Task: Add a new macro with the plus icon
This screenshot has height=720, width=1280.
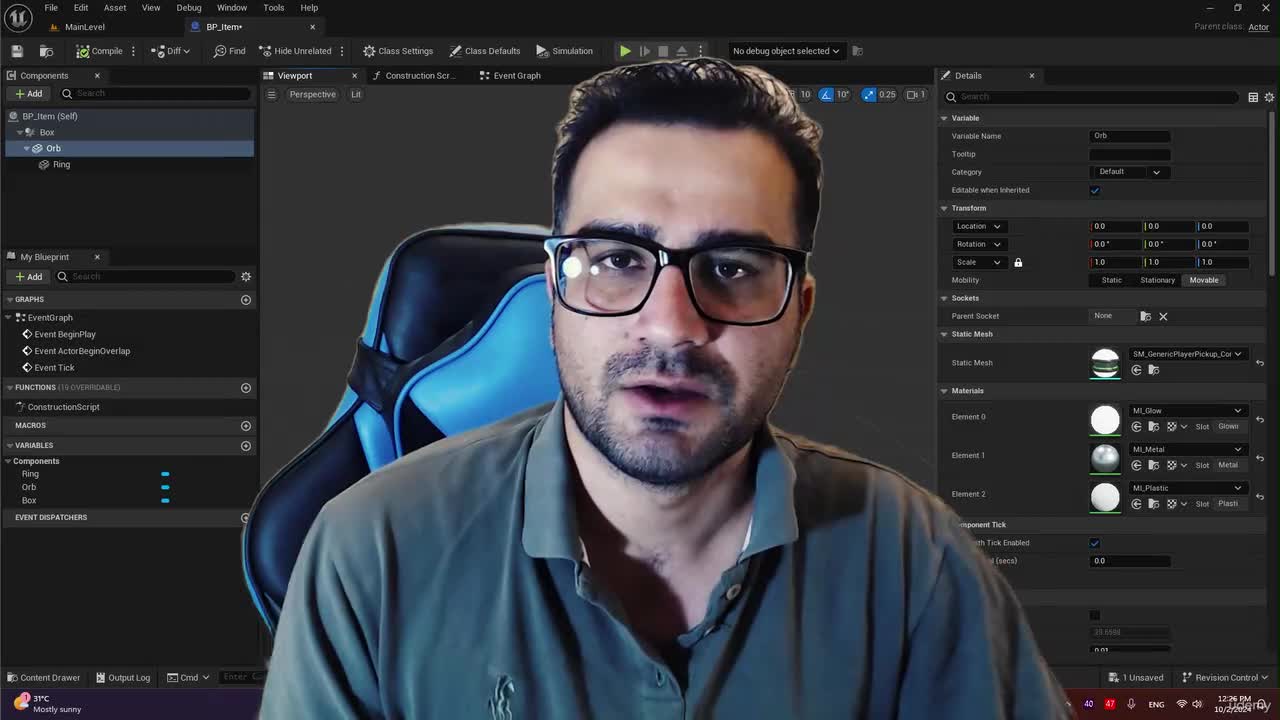Action: point(246,425)
